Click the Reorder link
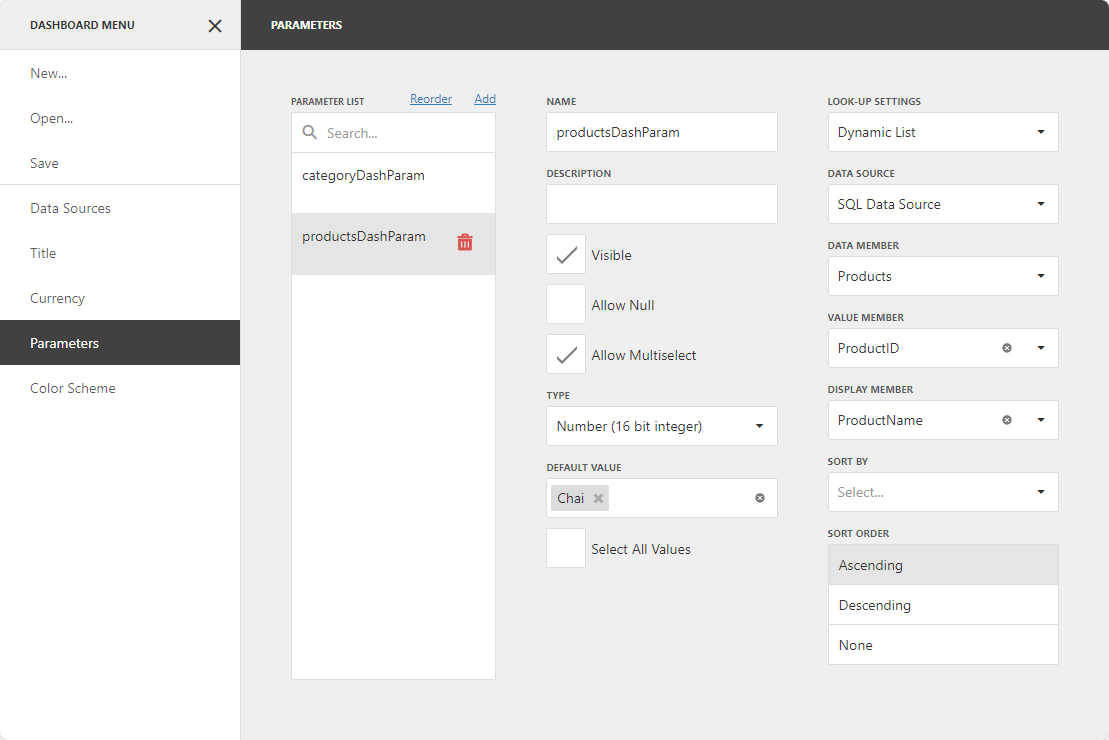 430,98
